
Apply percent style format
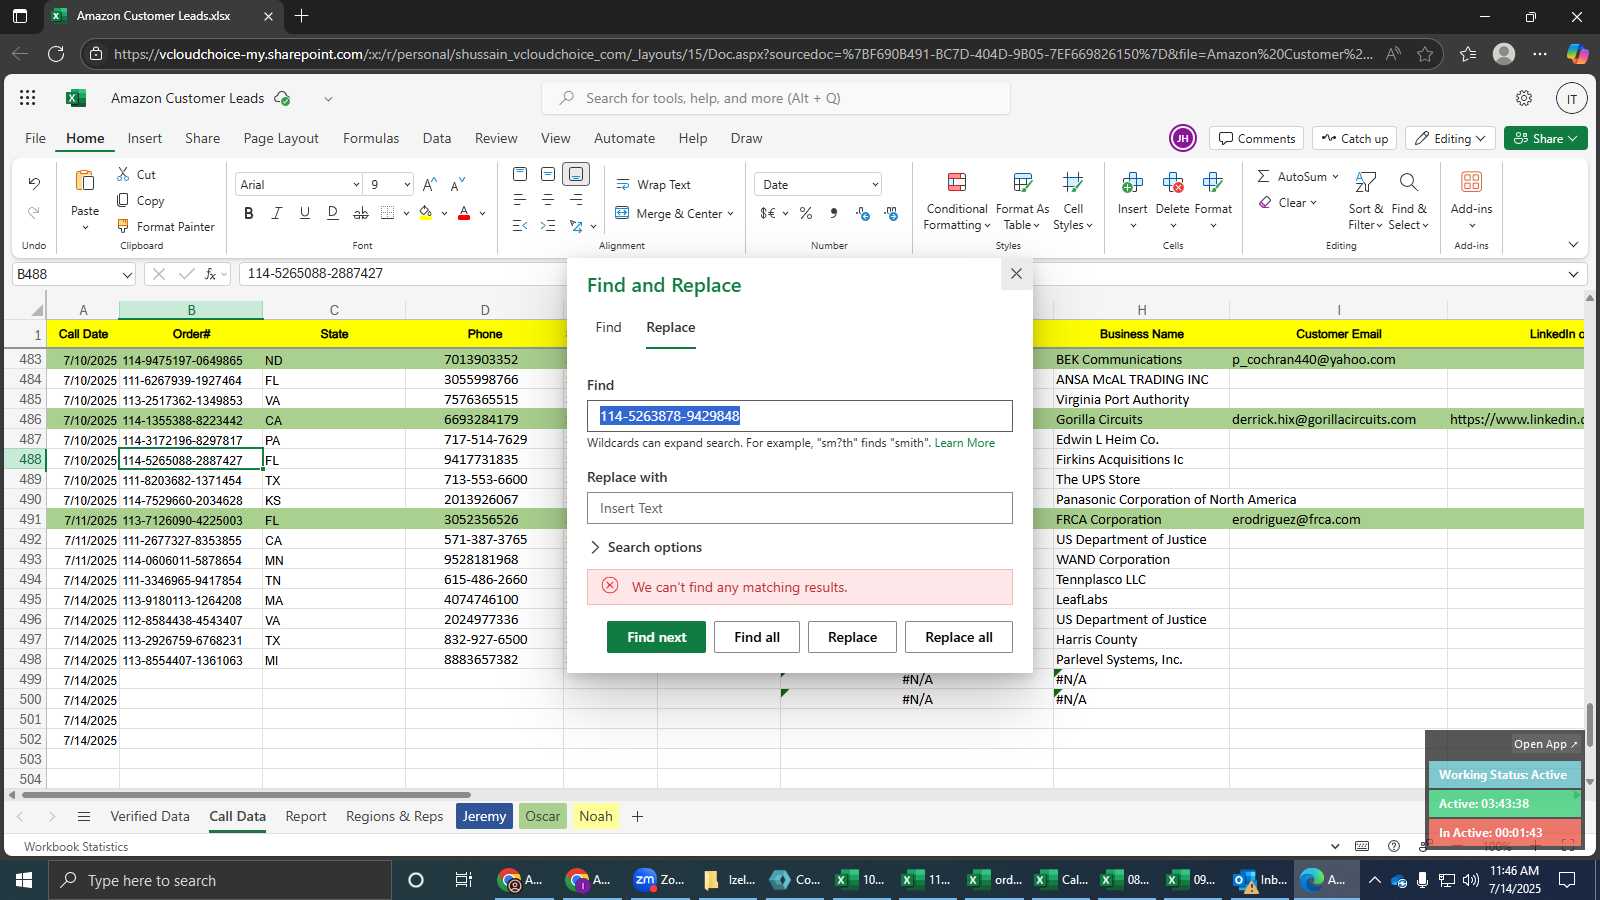[806, 213]
